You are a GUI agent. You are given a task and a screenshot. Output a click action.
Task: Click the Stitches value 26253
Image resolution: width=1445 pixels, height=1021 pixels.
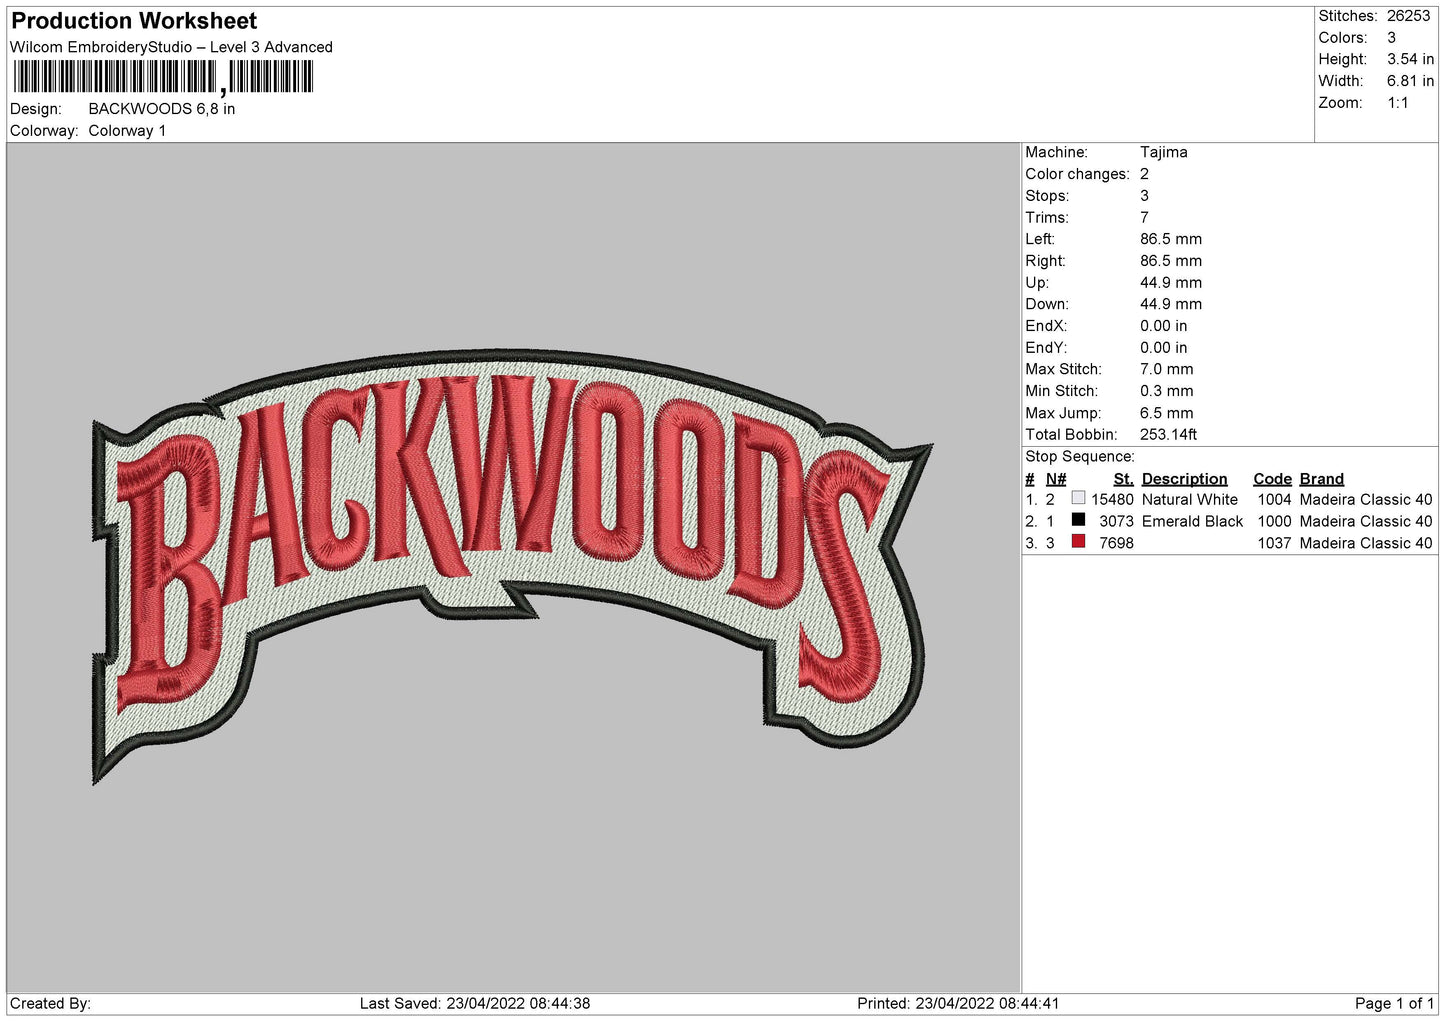point(1408,16)
